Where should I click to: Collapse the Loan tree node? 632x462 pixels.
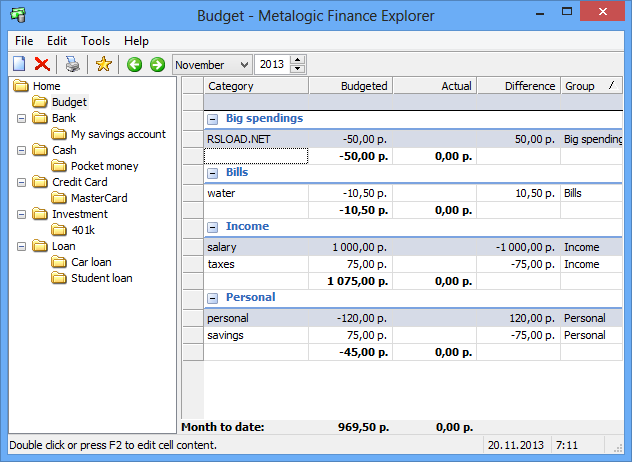coord(21,246)
